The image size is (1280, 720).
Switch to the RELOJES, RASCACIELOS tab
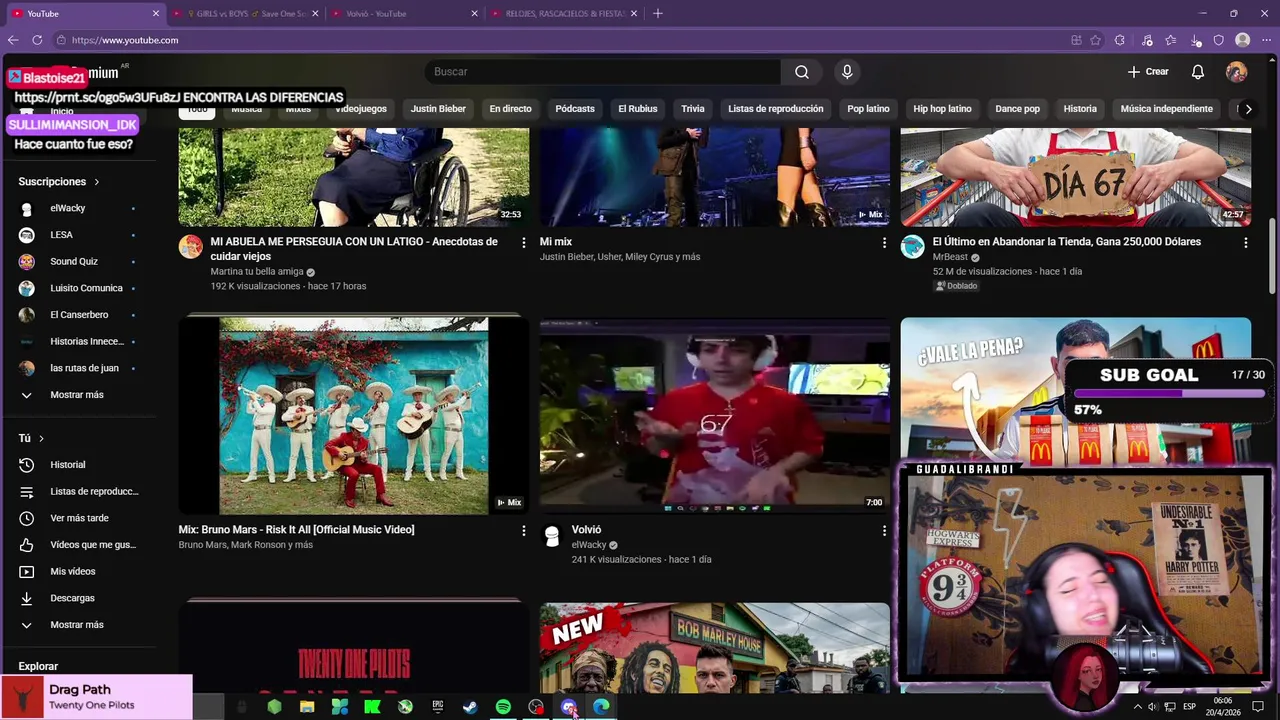pos(565,13)
